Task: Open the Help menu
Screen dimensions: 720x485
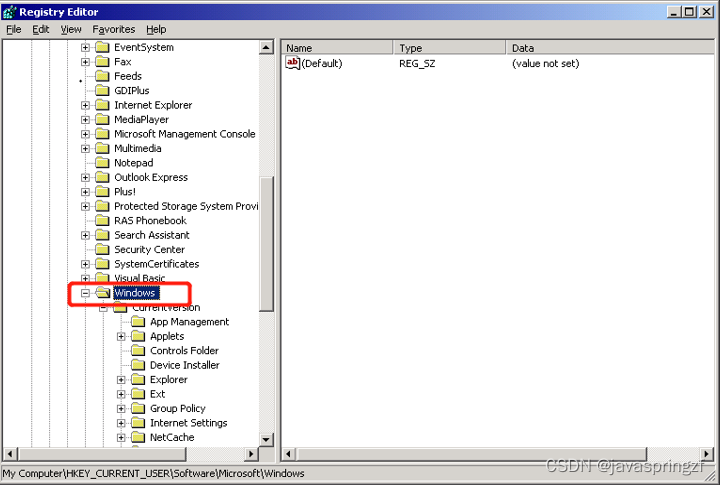Action: (156, 29)
